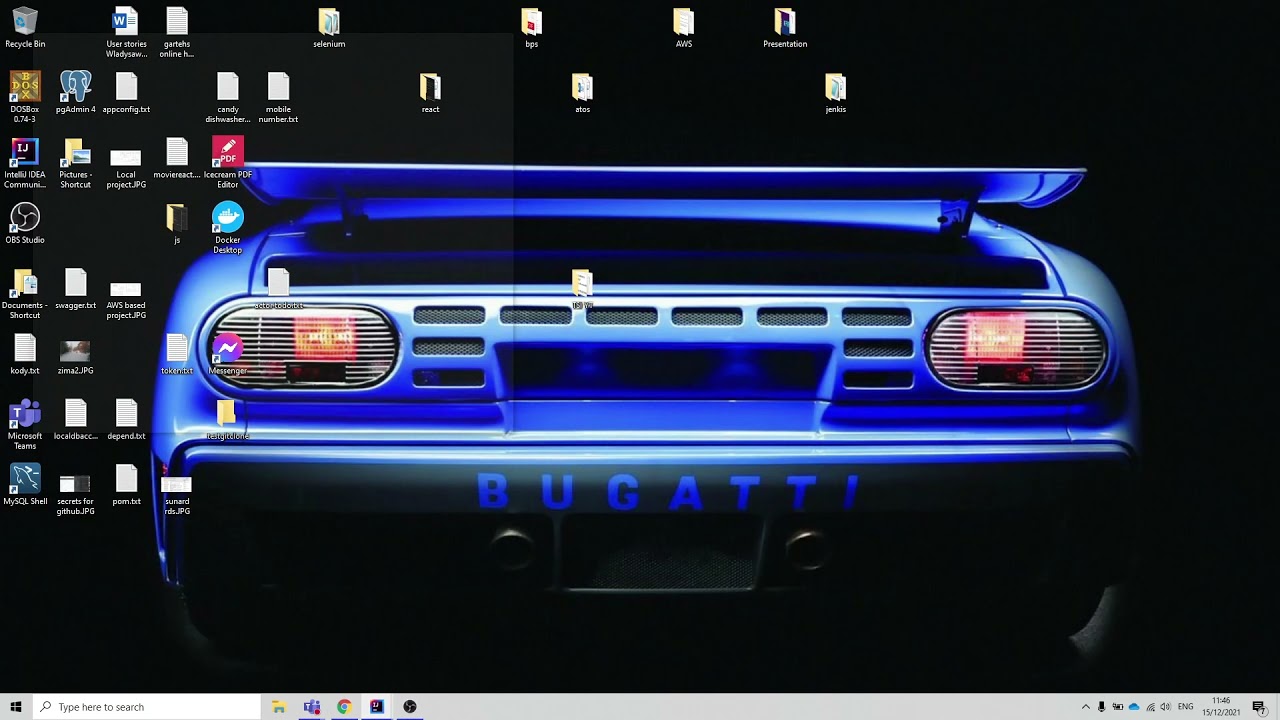The image size is (1280, 720).
Task: Select appconfig.txt file on desktop
Action: (126, 93)
